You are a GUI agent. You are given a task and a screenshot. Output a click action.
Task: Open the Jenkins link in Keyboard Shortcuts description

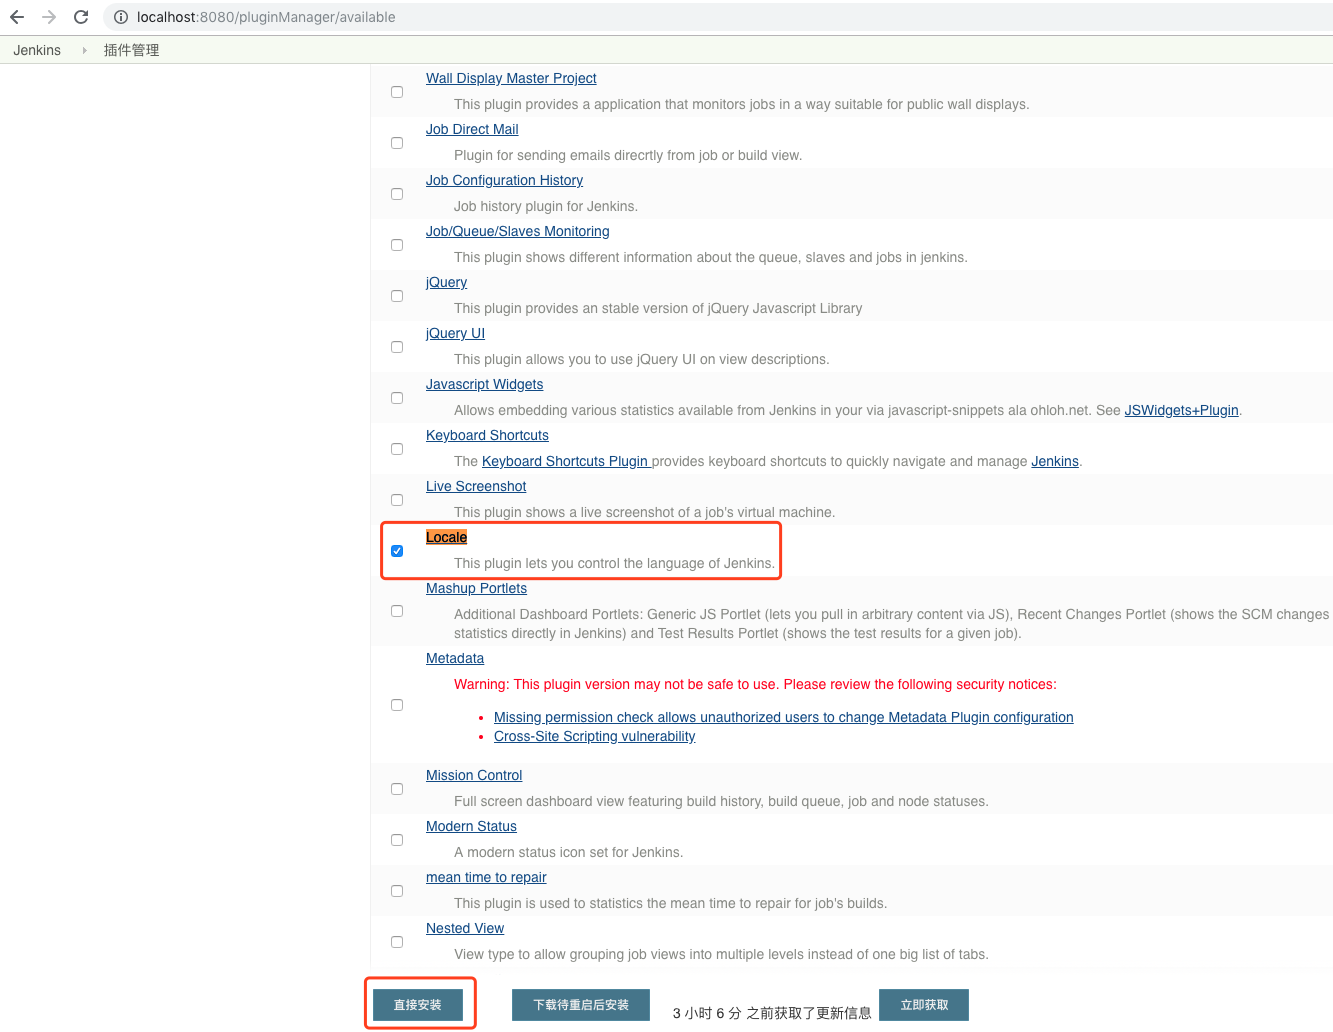(1055, 461)
